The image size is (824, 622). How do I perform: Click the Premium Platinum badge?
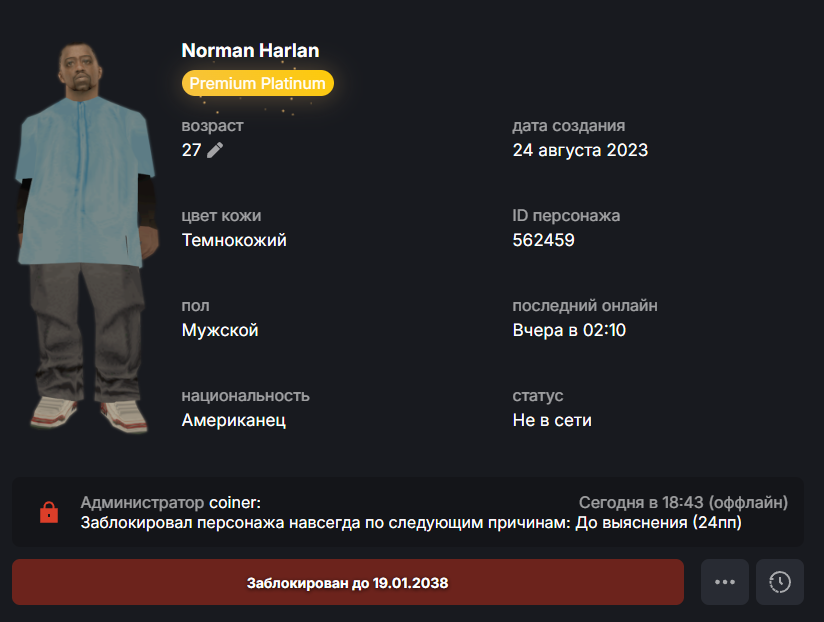pos(258,83)
